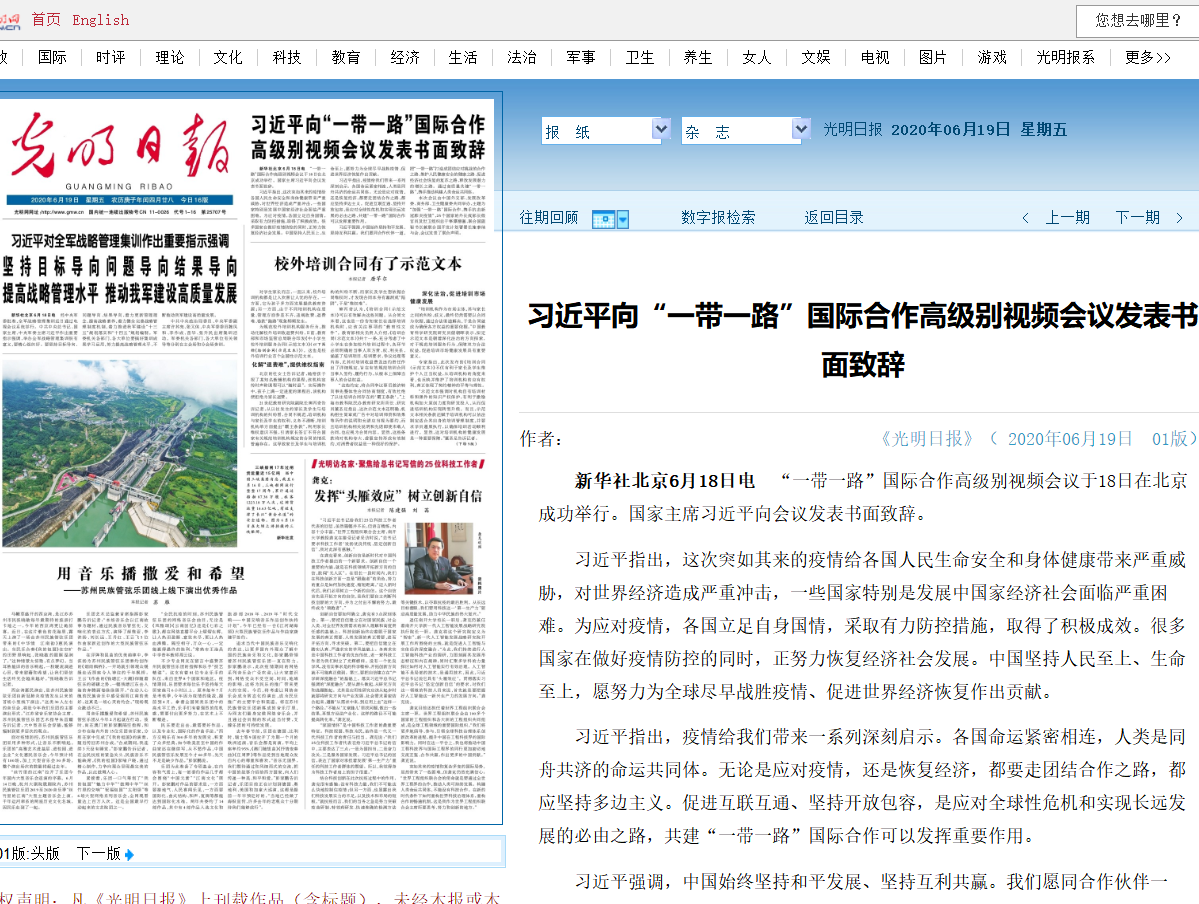Viewport: 1199px width, 904px height.
Task: Expand the calendar dropdown arrow
Action: click(623, 219)
